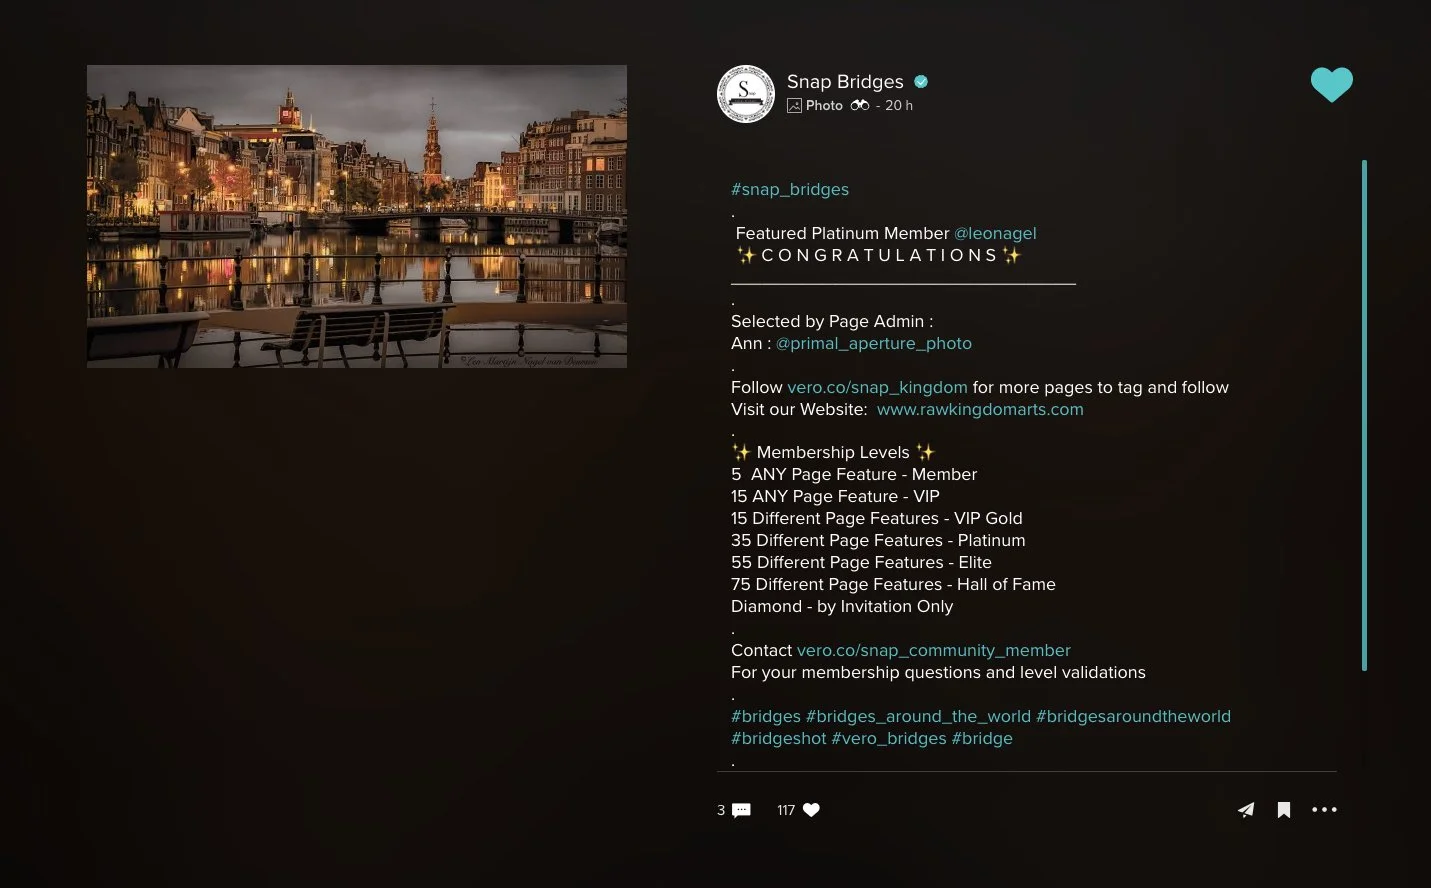Open the Snap Bridges profile name
The height and width of the screenshot is (888, 1431).
click(x=845, y=82)
